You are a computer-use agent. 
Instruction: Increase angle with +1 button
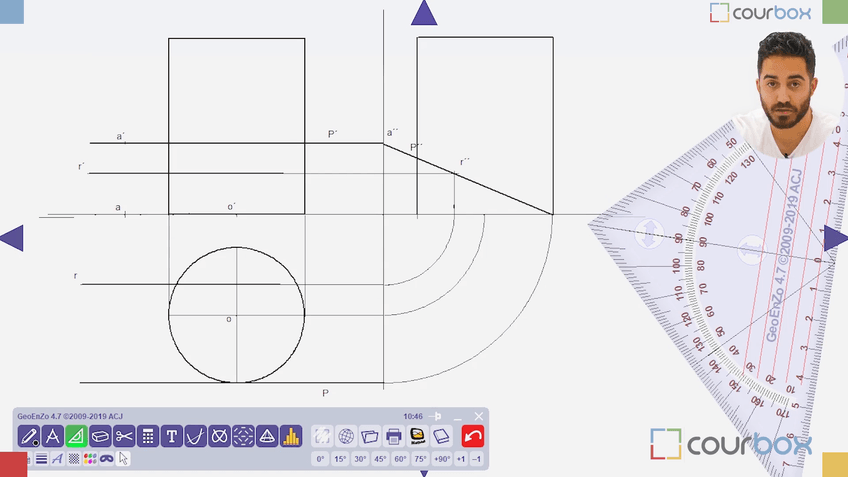tap(461, 459)
